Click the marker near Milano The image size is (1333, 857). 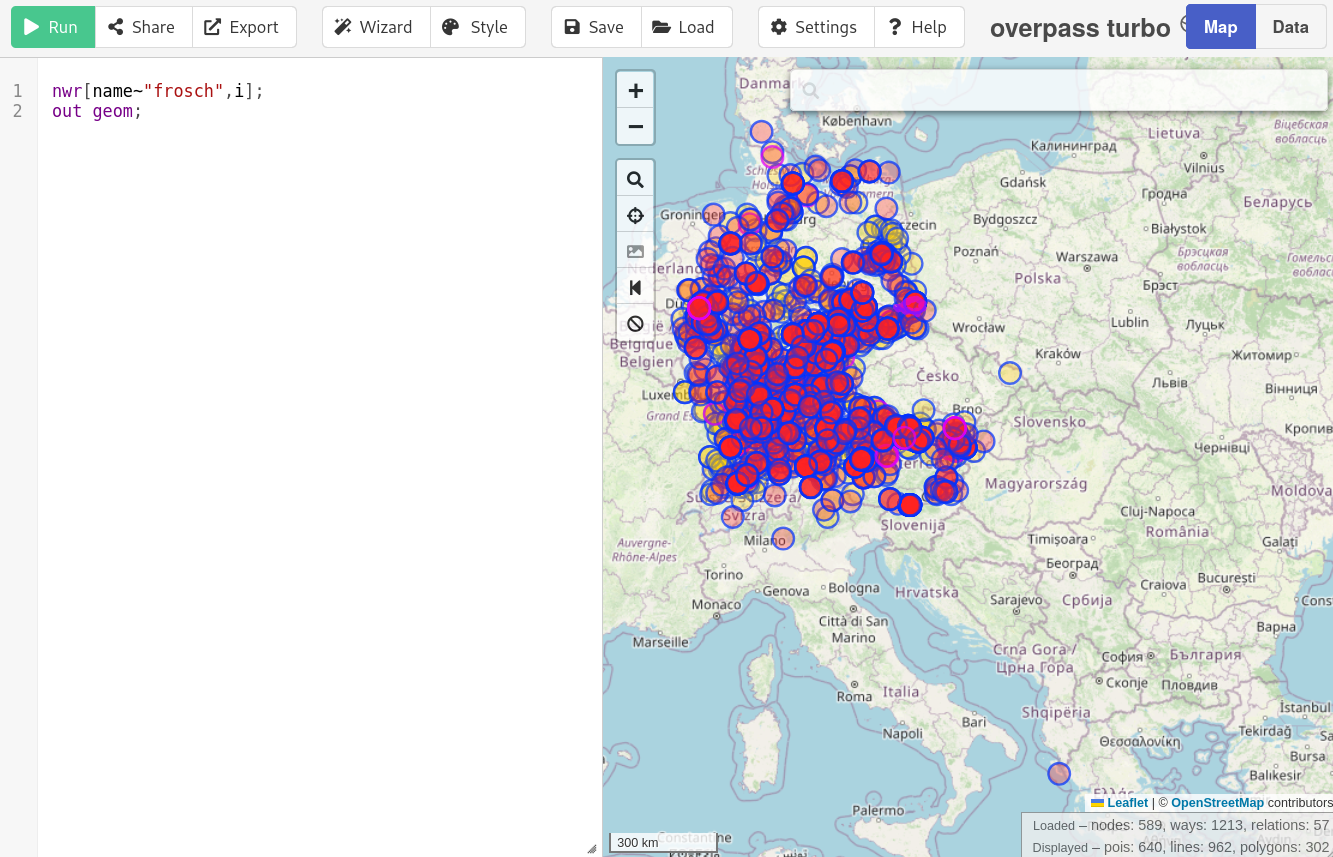coord(782,539)
